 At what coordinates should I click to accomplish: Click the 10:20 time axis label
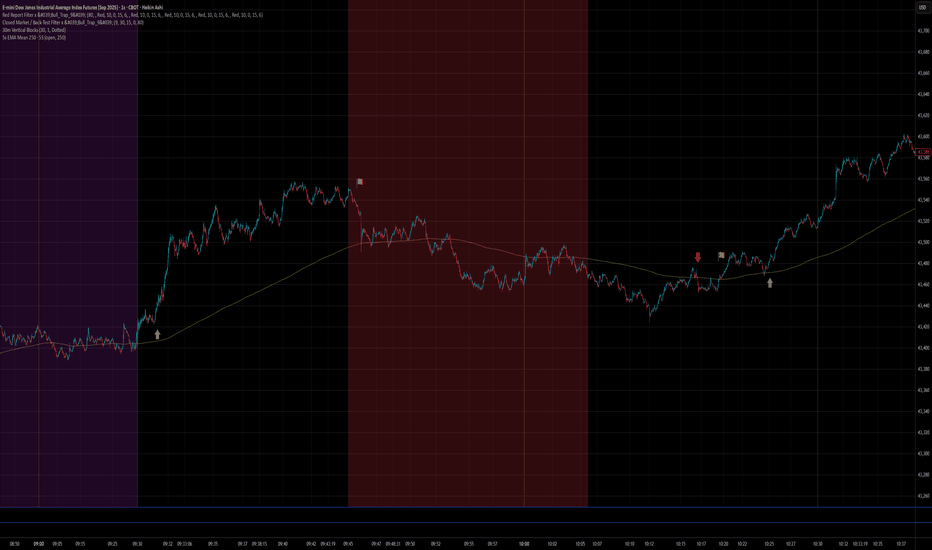pyautogui.click(x=723, y=544)
